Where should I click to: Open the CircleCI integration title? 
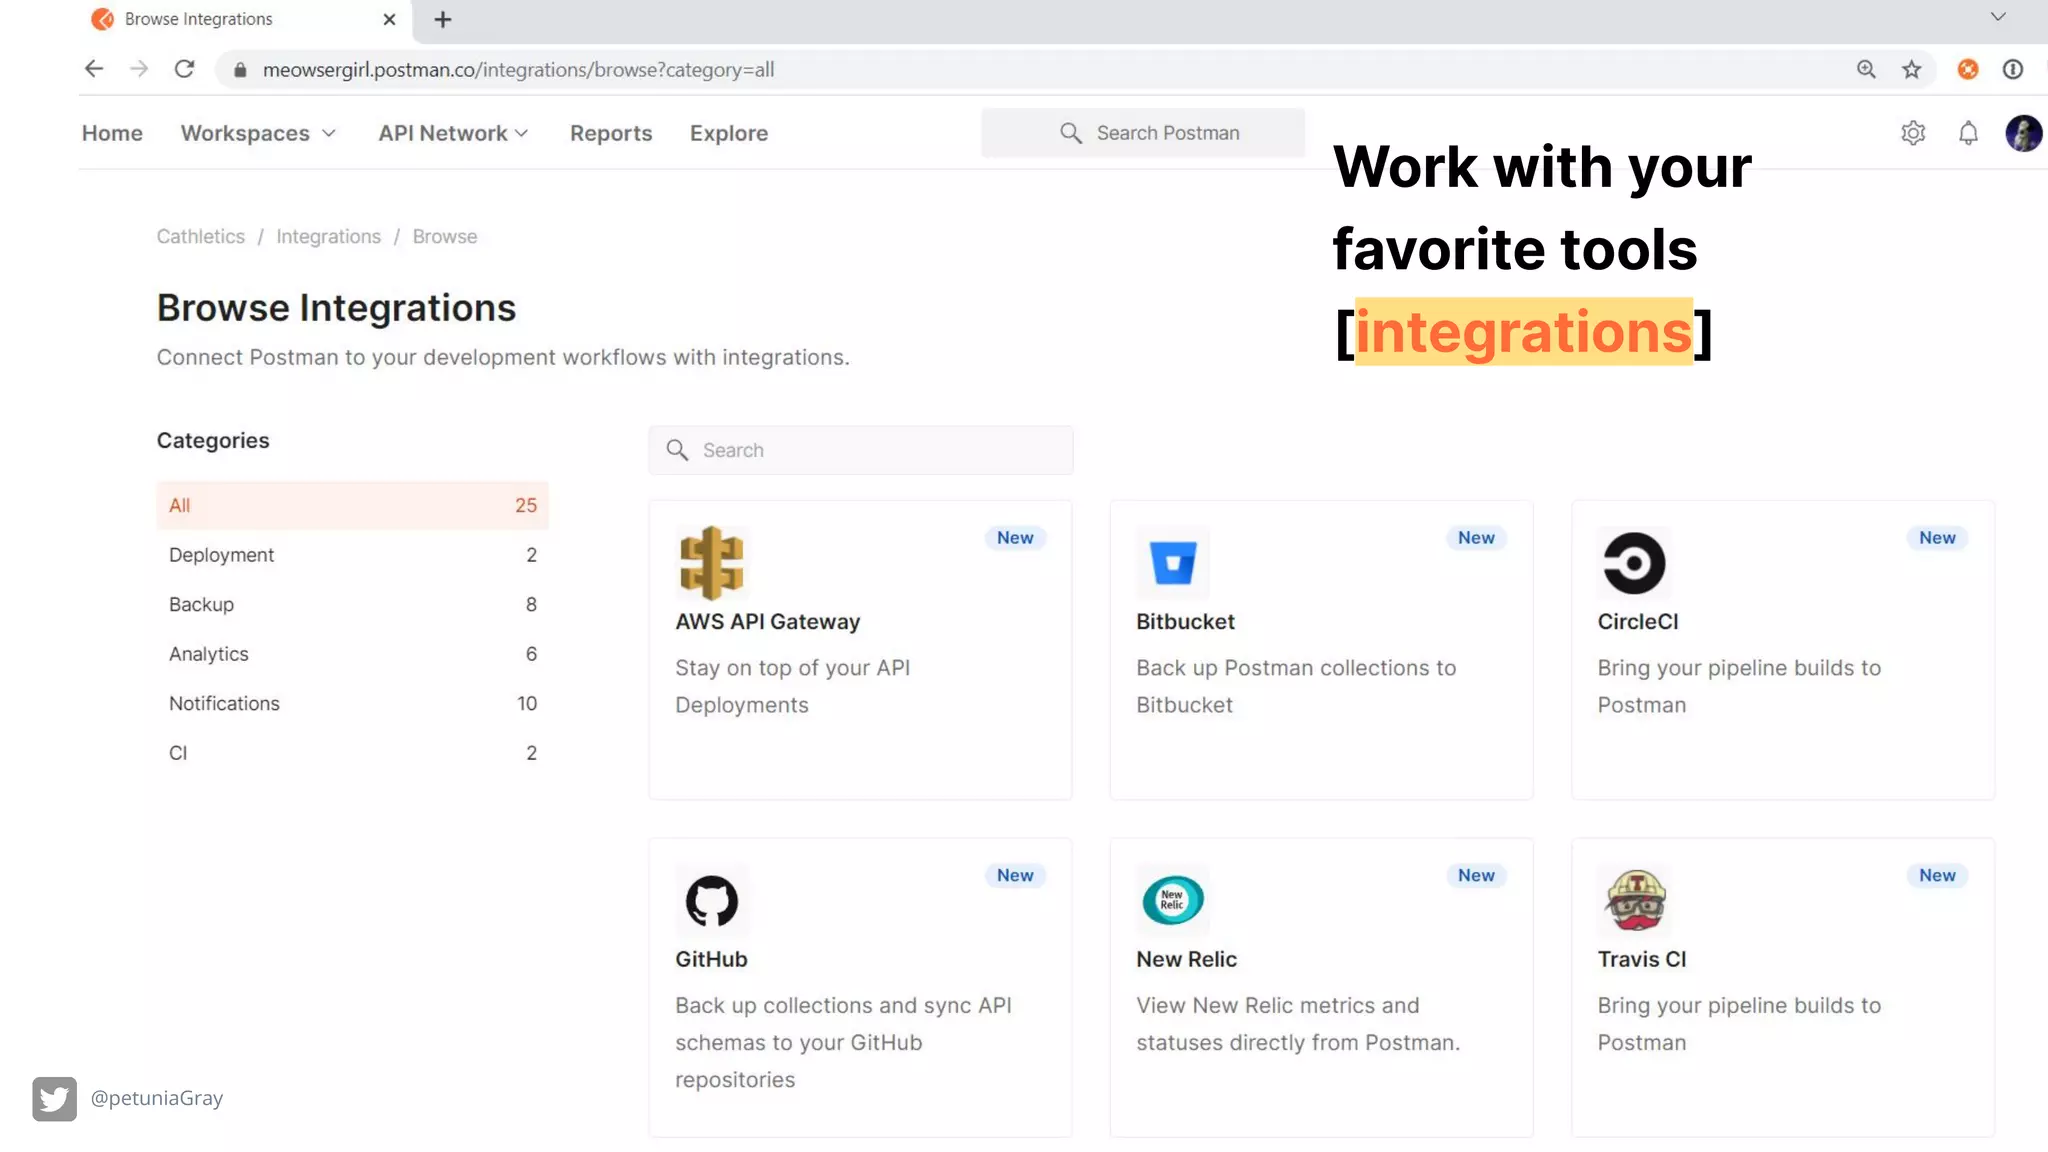1638,622
